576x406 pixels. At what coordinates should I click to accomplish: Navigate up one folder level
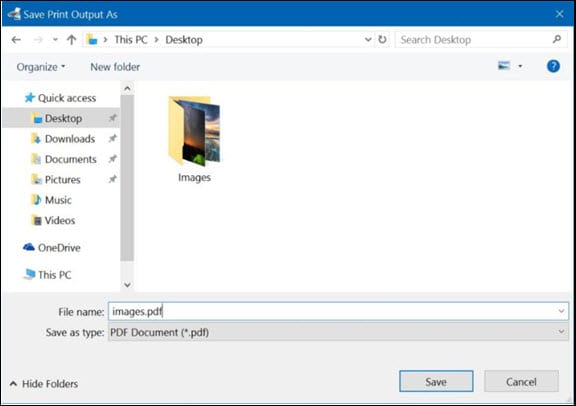72,40
